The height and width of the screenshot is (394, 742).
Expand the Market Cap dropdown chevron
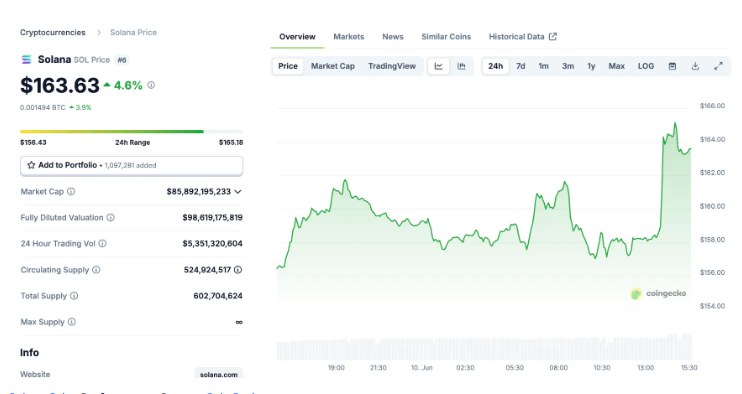coord(238,192)
